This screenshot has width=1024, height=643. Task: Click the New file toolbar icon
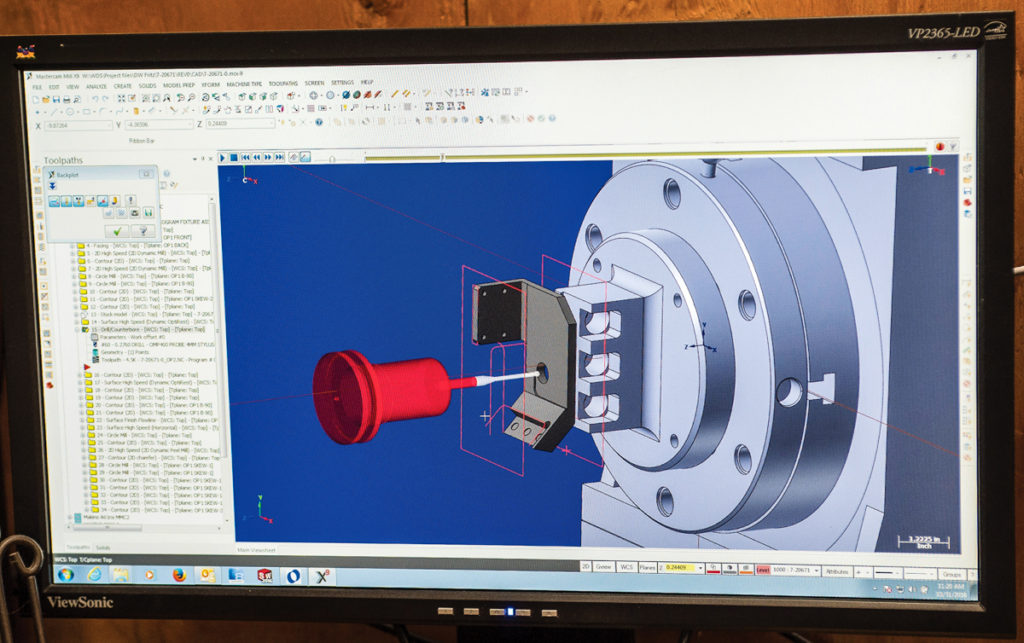point(36,99)
